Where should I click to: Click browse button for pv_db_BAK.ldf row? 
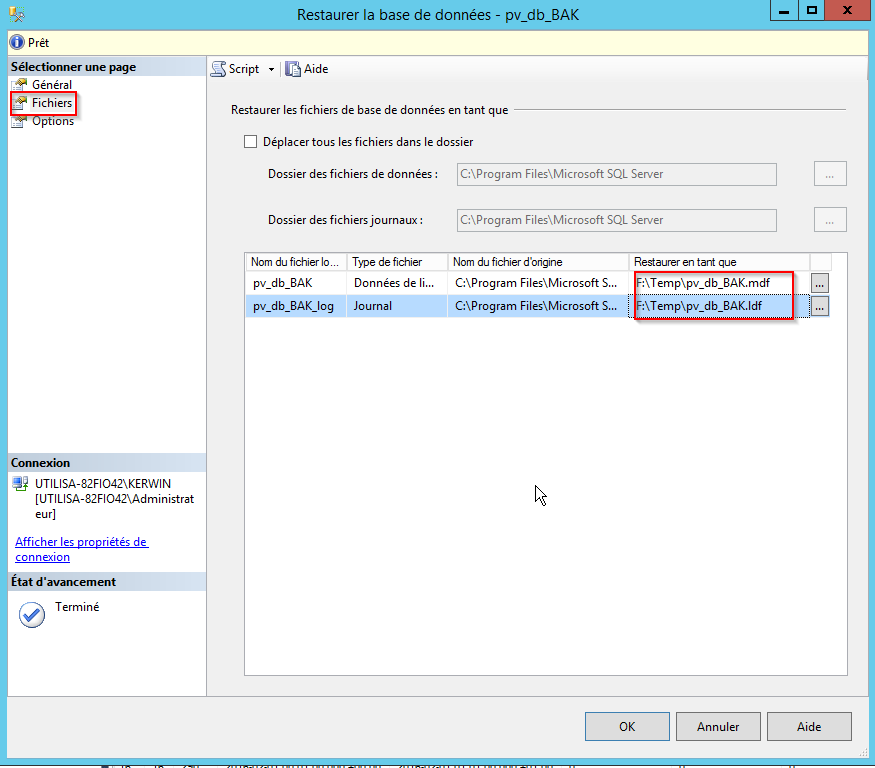click(819, 307)
